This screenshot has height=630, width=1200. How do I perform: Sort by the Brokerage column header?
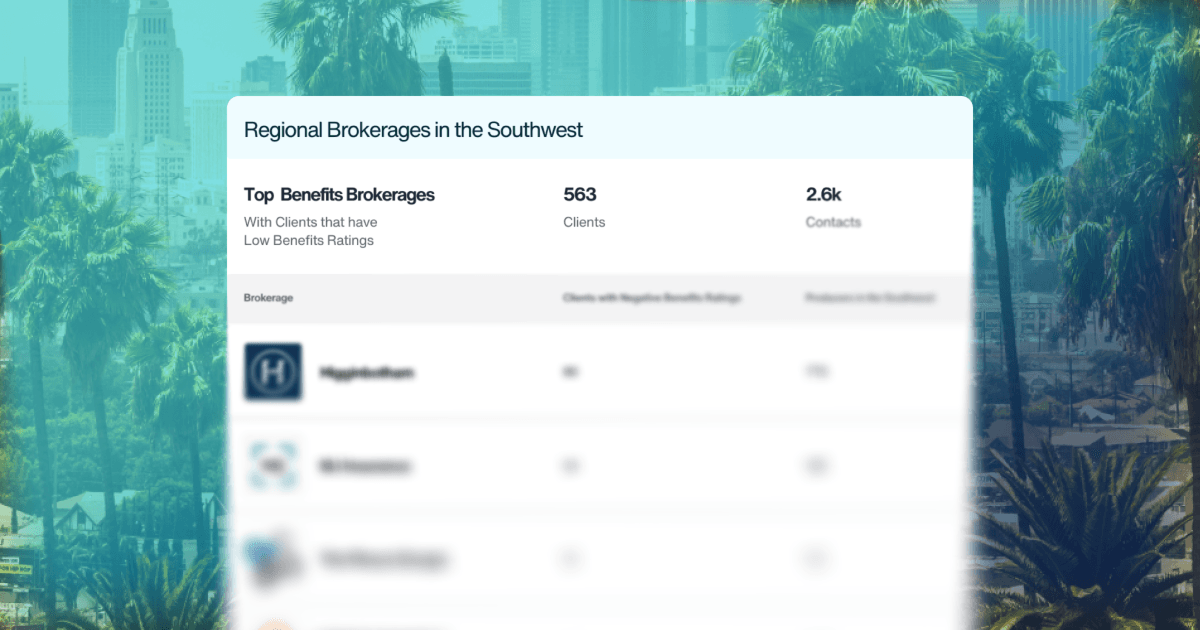click(268, 297)
